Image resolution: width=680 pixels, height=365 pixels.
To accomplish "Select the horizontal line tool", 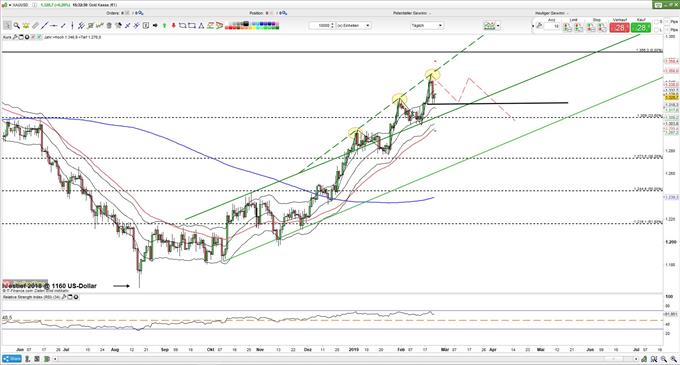I will pyautogui.click(x=53, y=26).
